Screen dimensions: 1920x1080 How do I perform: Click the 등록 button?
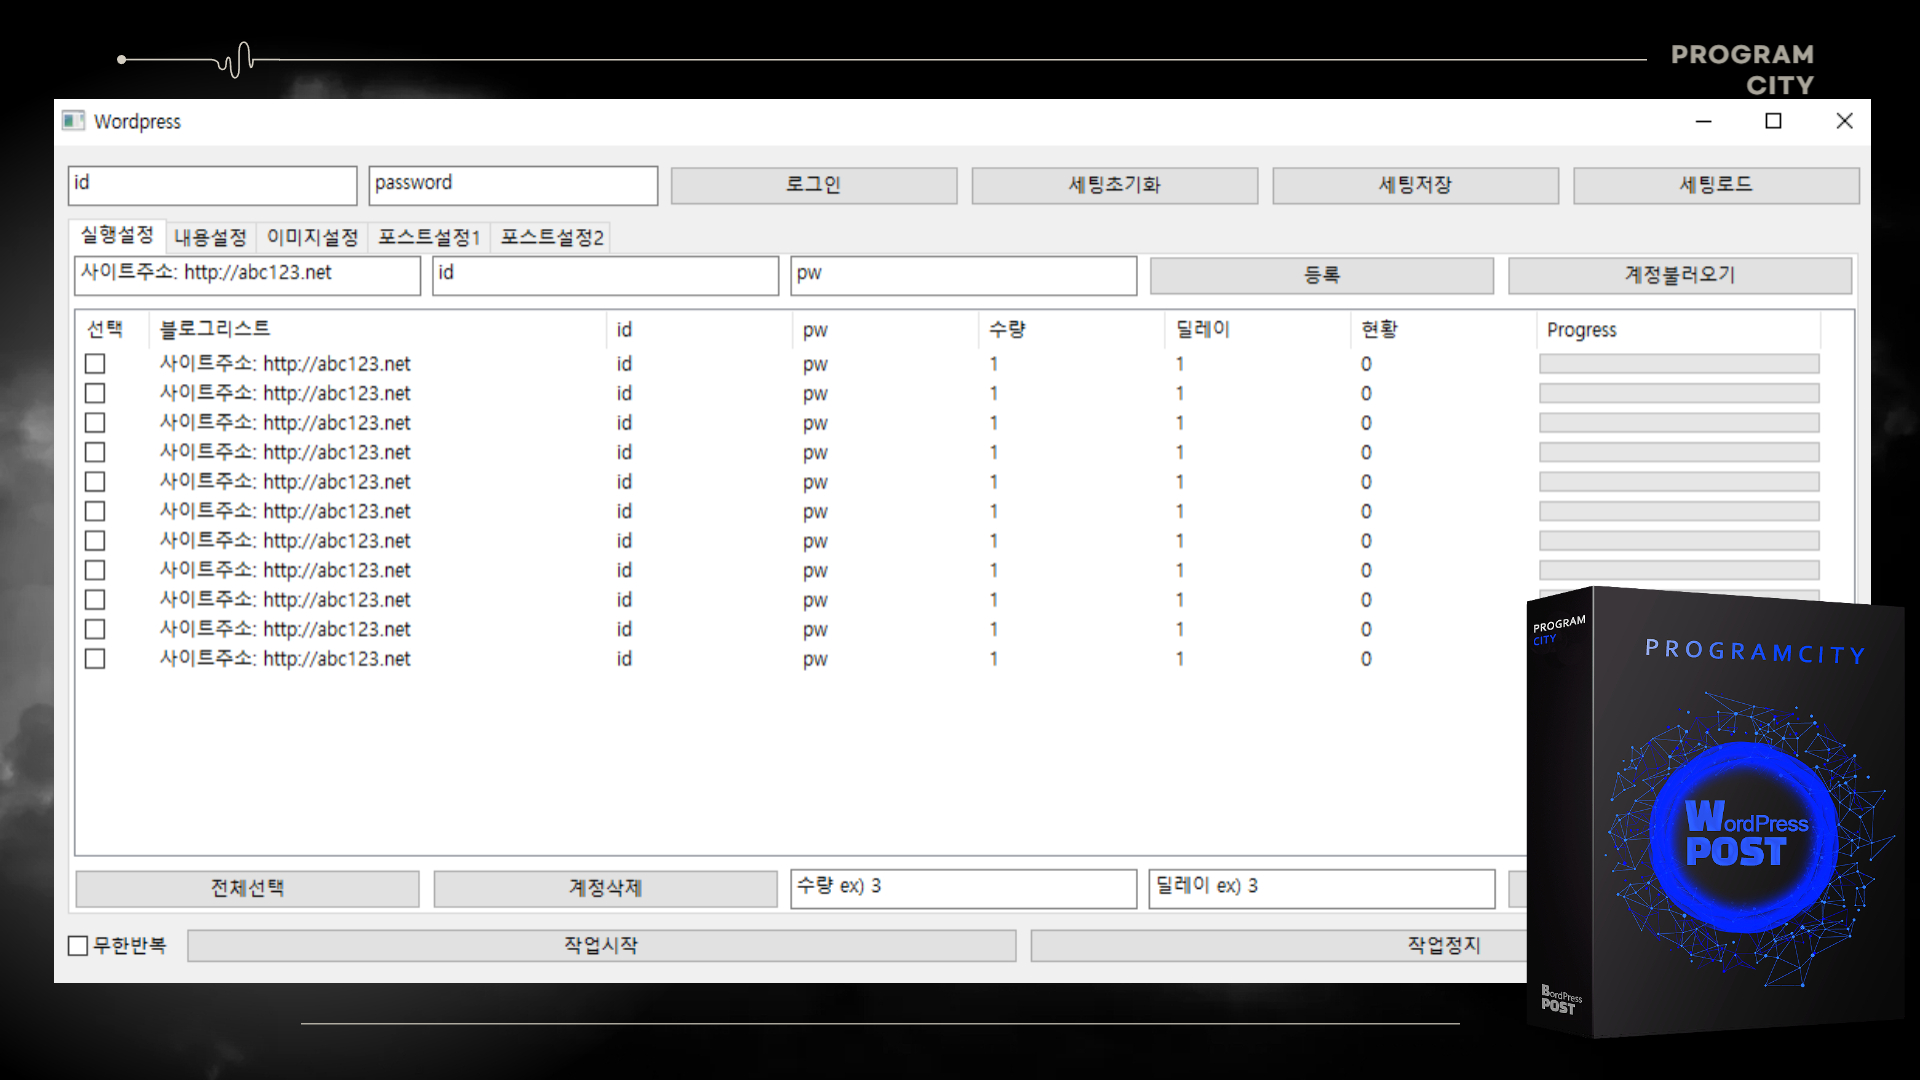[1322, 275]
